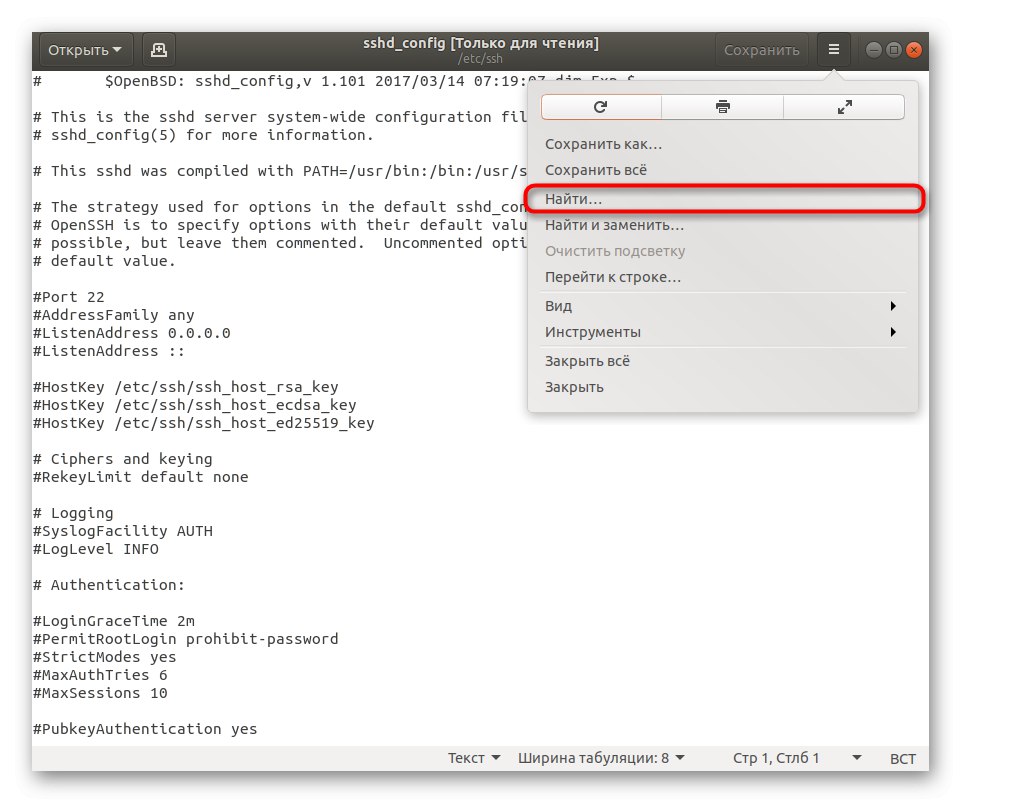
Task: Create a new document with the plus icon
Action: [158, 48]
